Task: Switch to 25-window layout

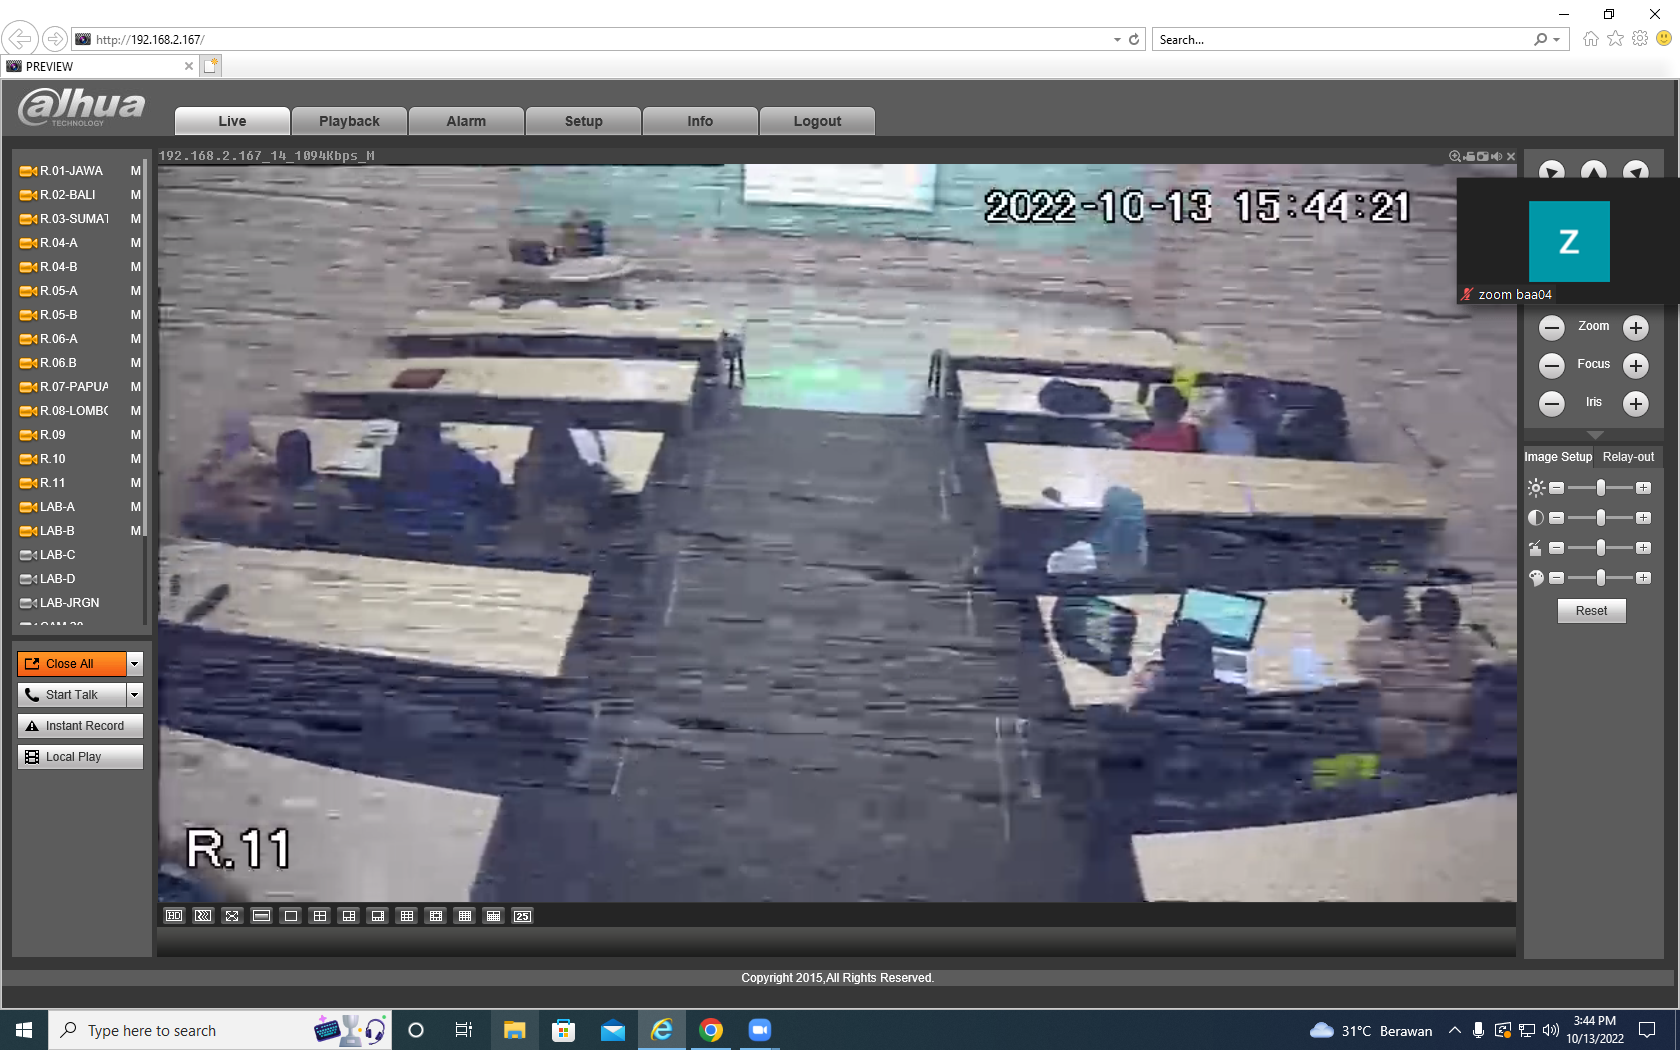Action: coord(523,916)
